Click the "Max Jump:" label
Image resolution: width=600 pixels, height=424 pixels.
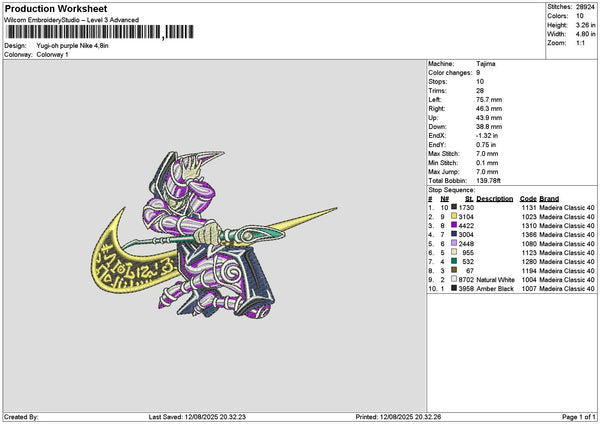pyautogui.click(x=444, y=172)
